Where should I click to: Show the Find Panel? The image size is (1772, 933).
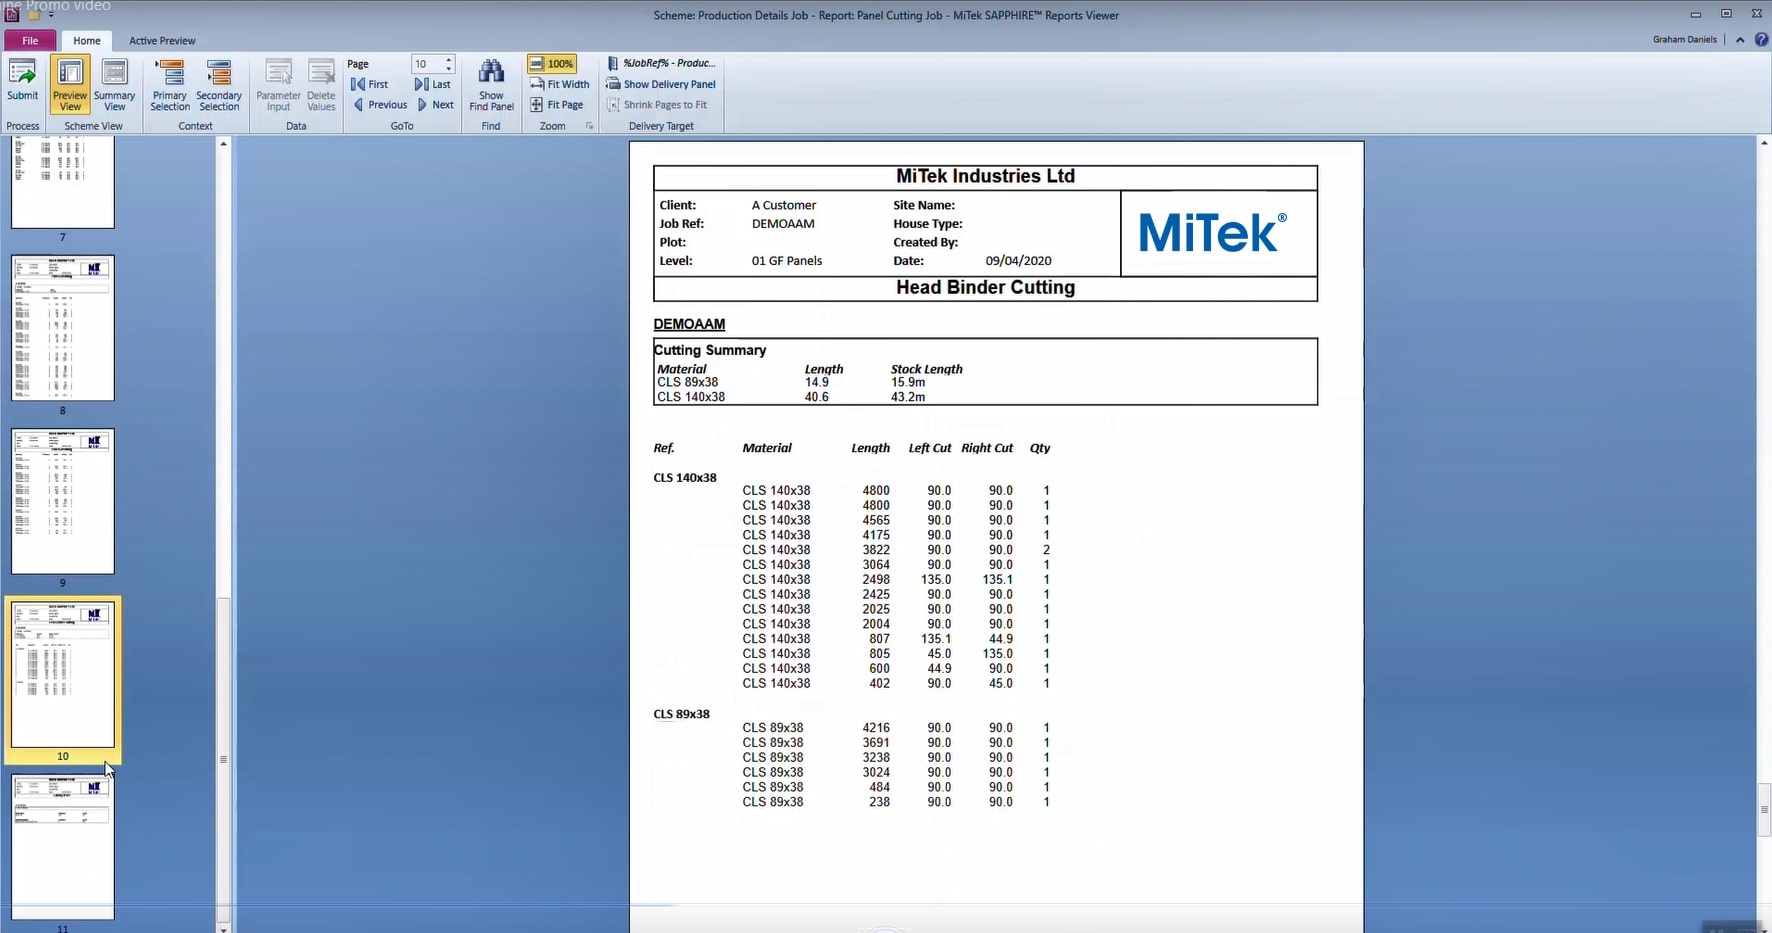click(491, 85)
